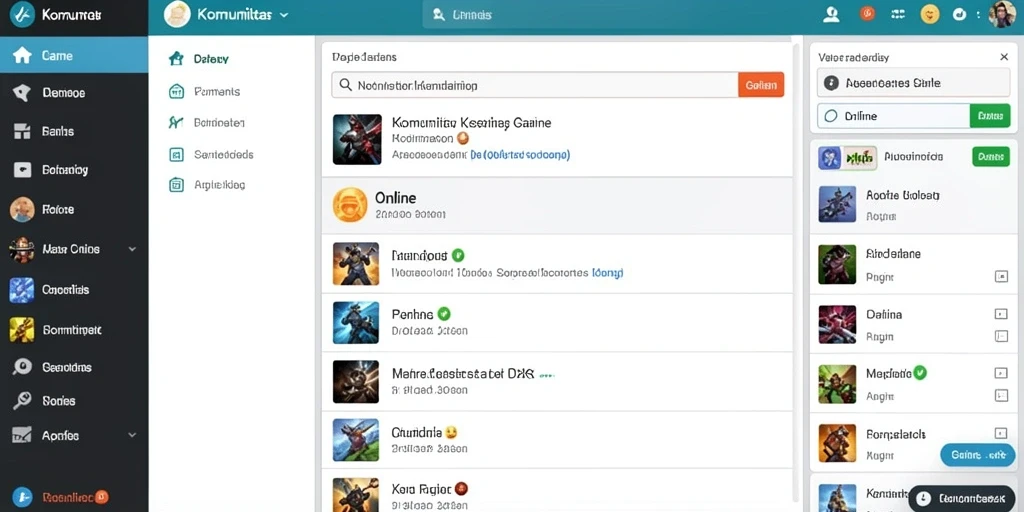Expand the Mass Cnios chevron in the sidebar
Screen dimensions: 1024x512
point(133,249)
